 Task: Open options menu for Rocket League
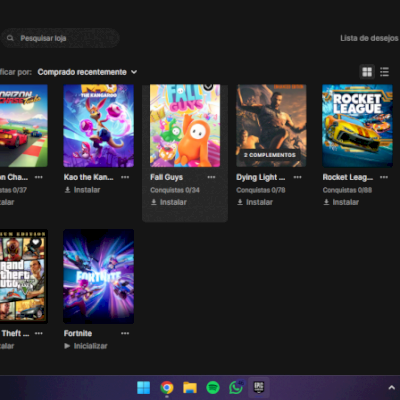point(384,177)
